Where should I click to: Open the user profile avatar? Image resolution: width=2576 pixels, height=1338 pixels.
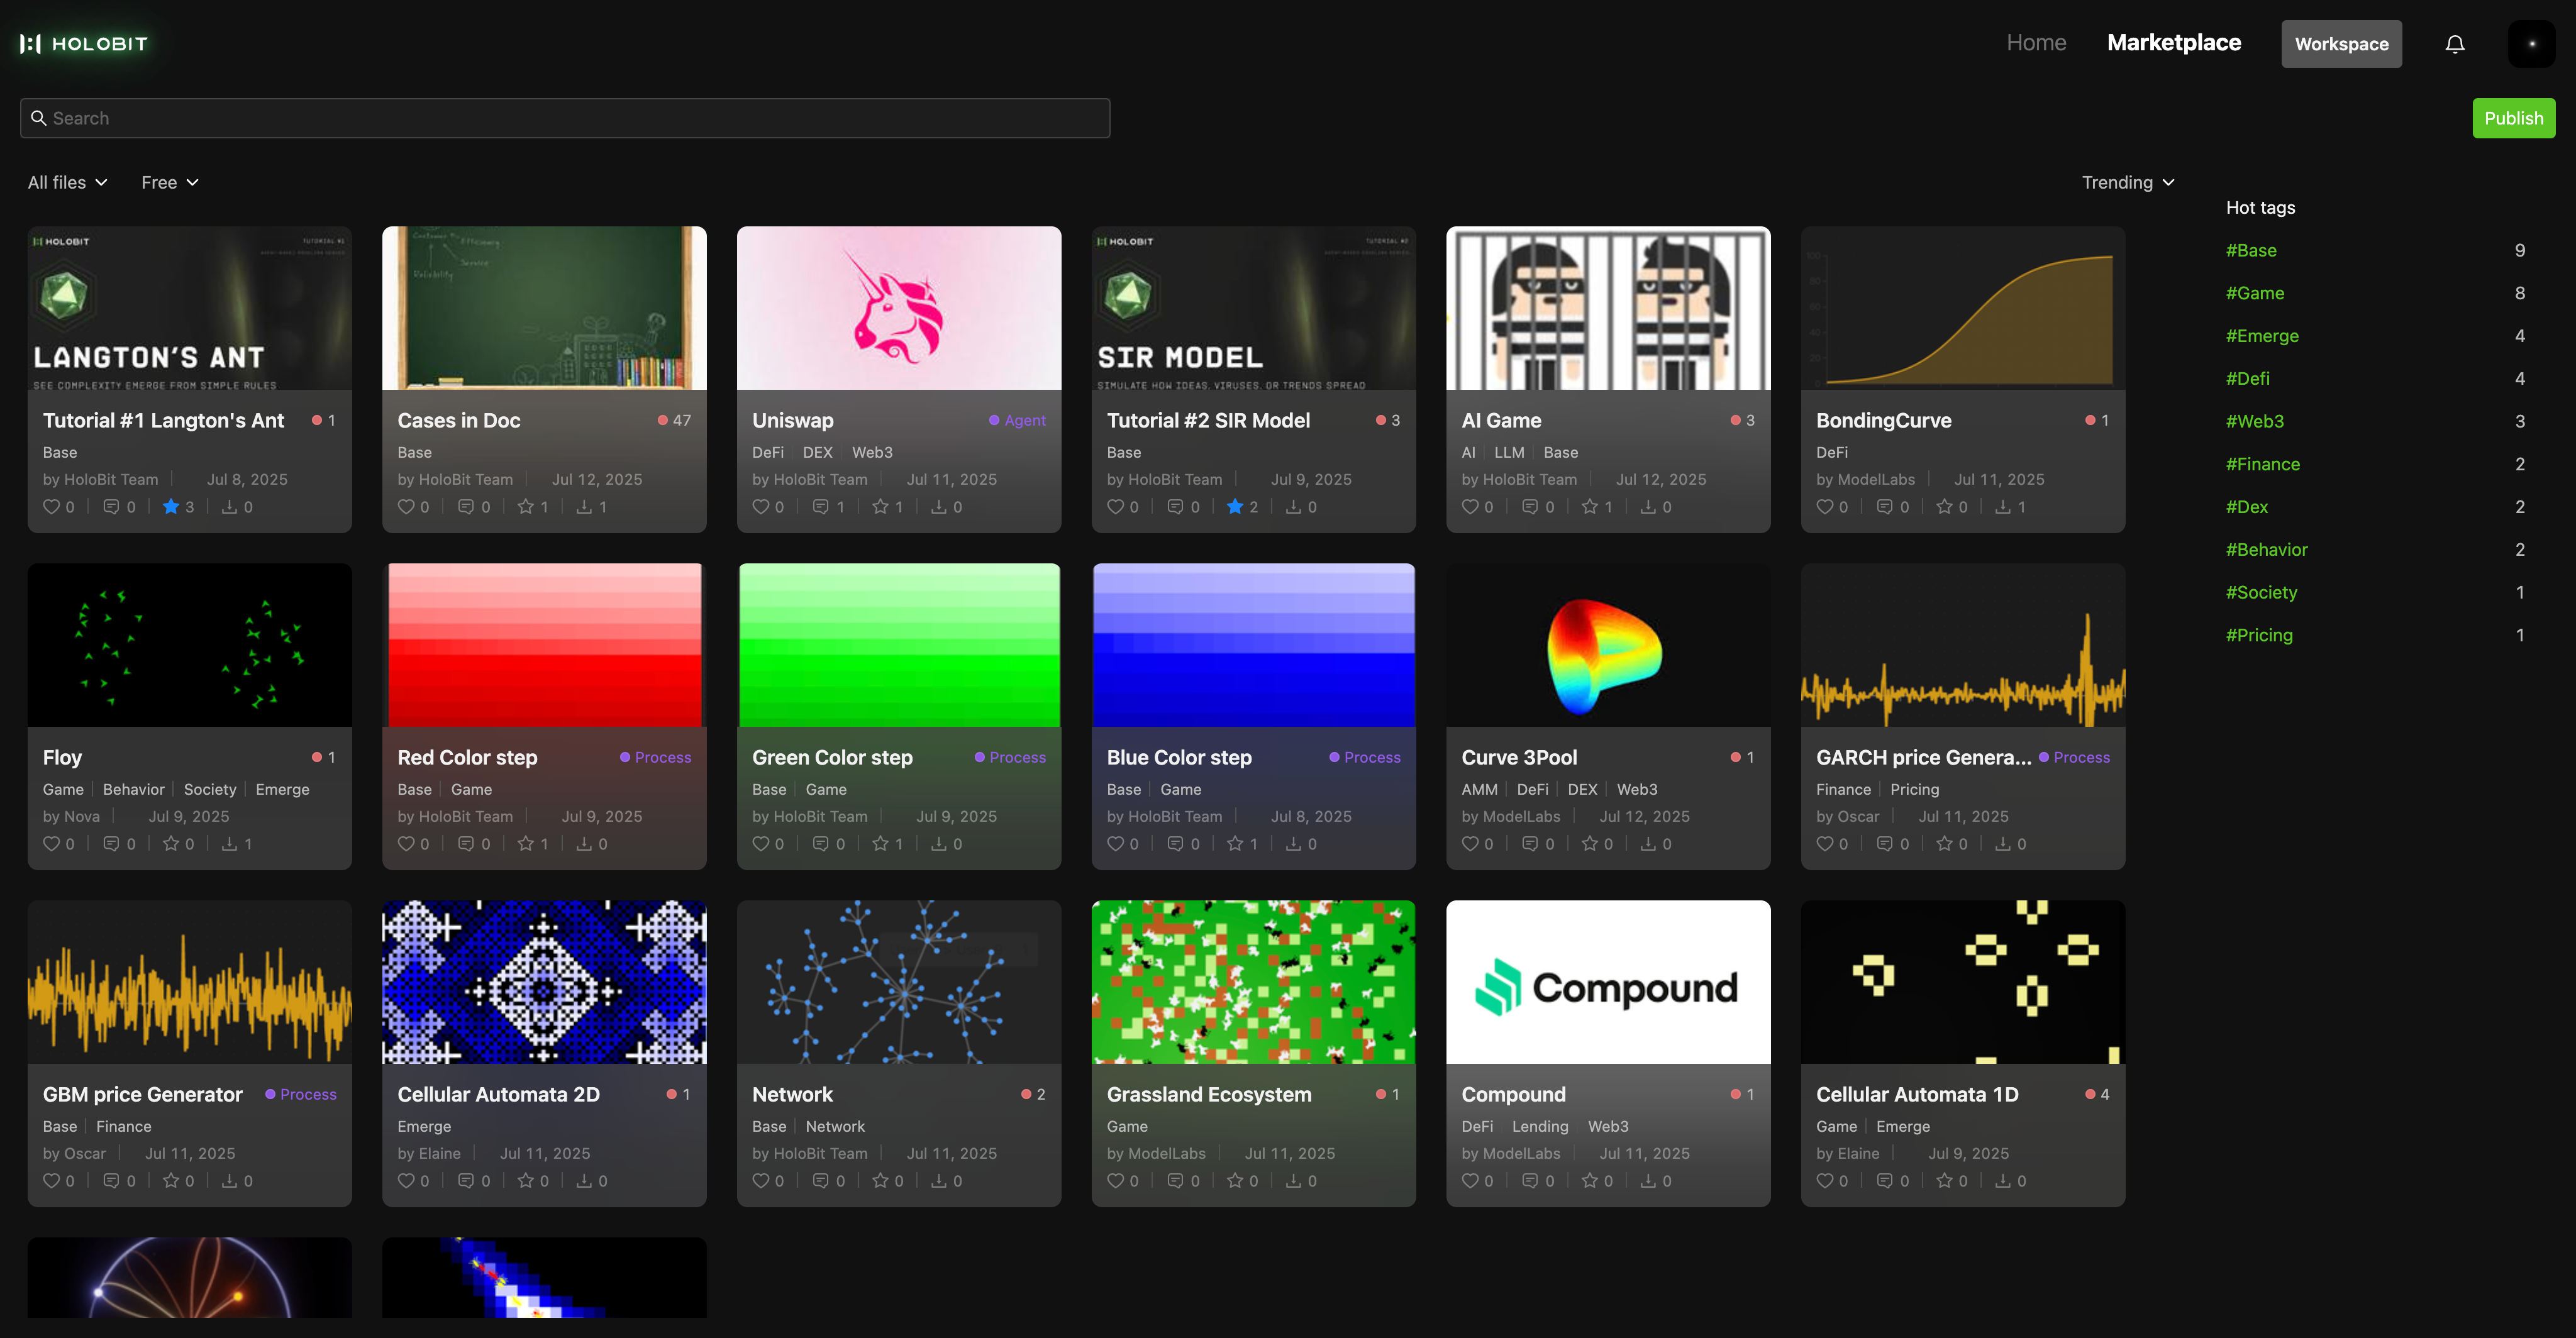tap(2531, 44)
